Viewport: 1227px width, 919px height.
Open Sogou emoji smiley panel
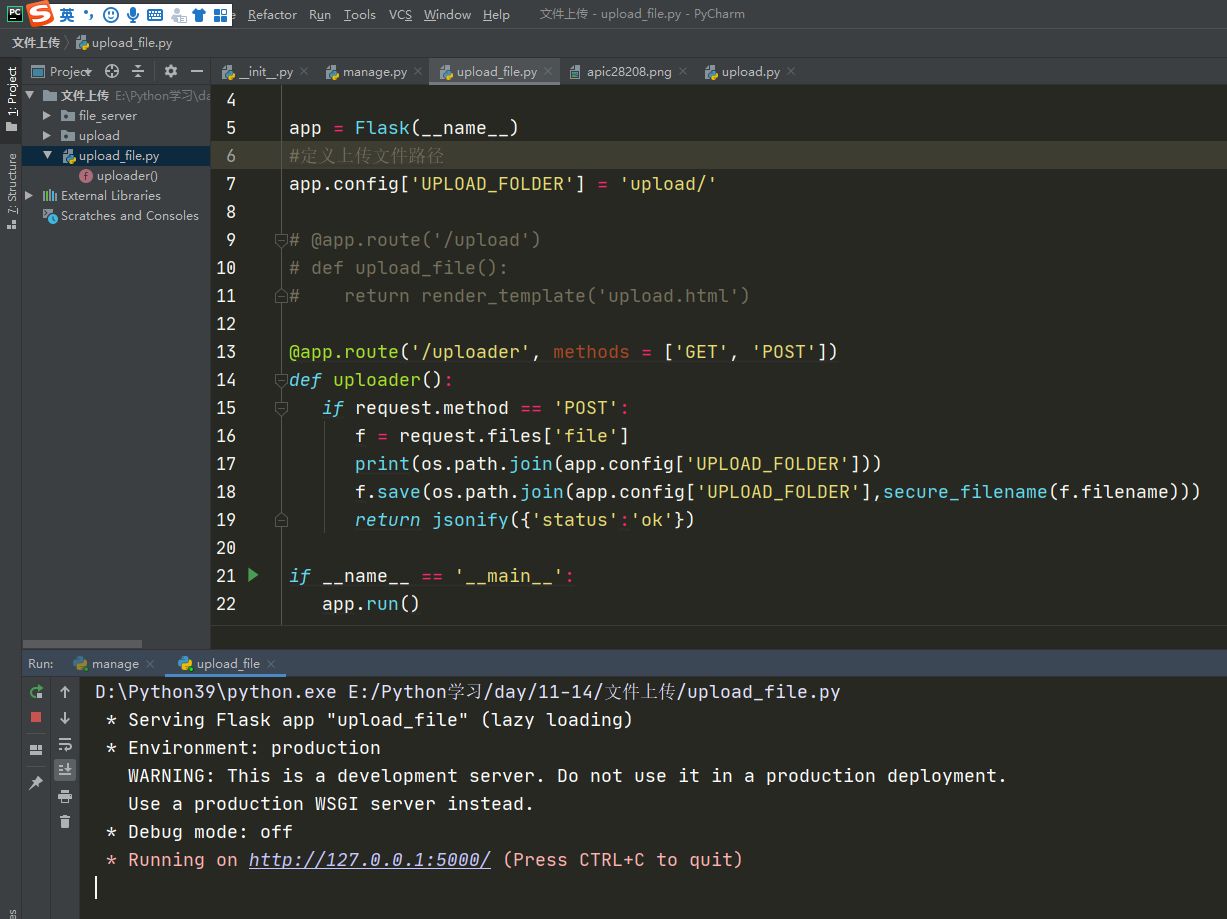(x=110, y=15)
